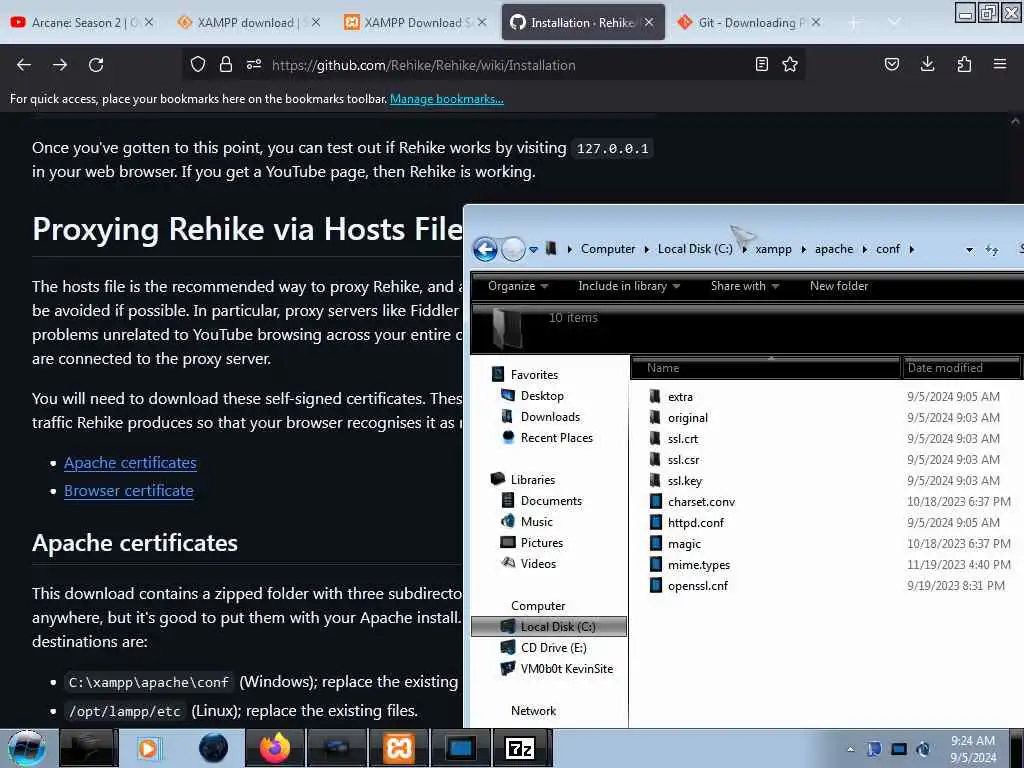This screenshot has width=1024, height=768.
Task: Open Manage bookmarks link
Action: tap(447, 99)
